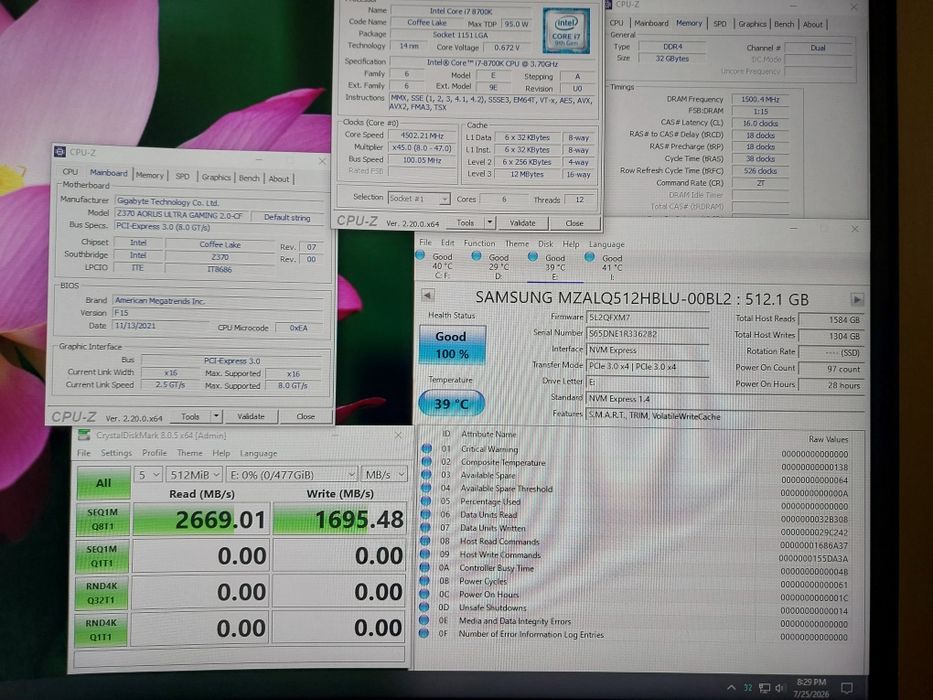Screen dimensions: 933x700
Task: Click volume speaker icon in system tray
Action: coord(779,689)
